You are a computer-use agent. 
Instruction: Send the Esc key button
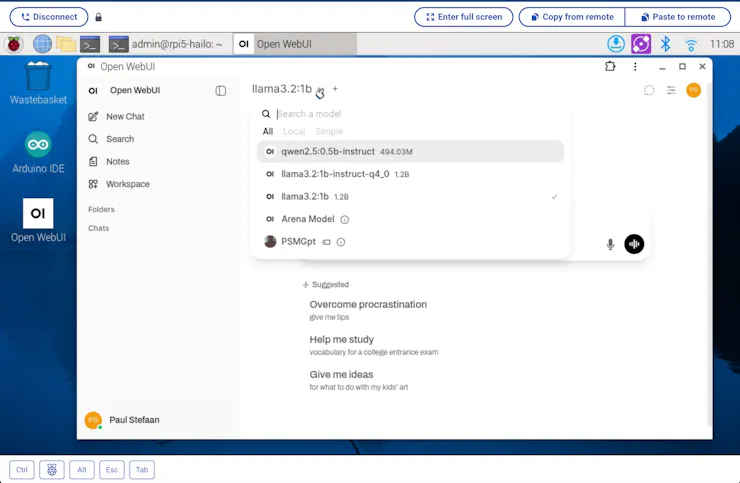point(112,470)
